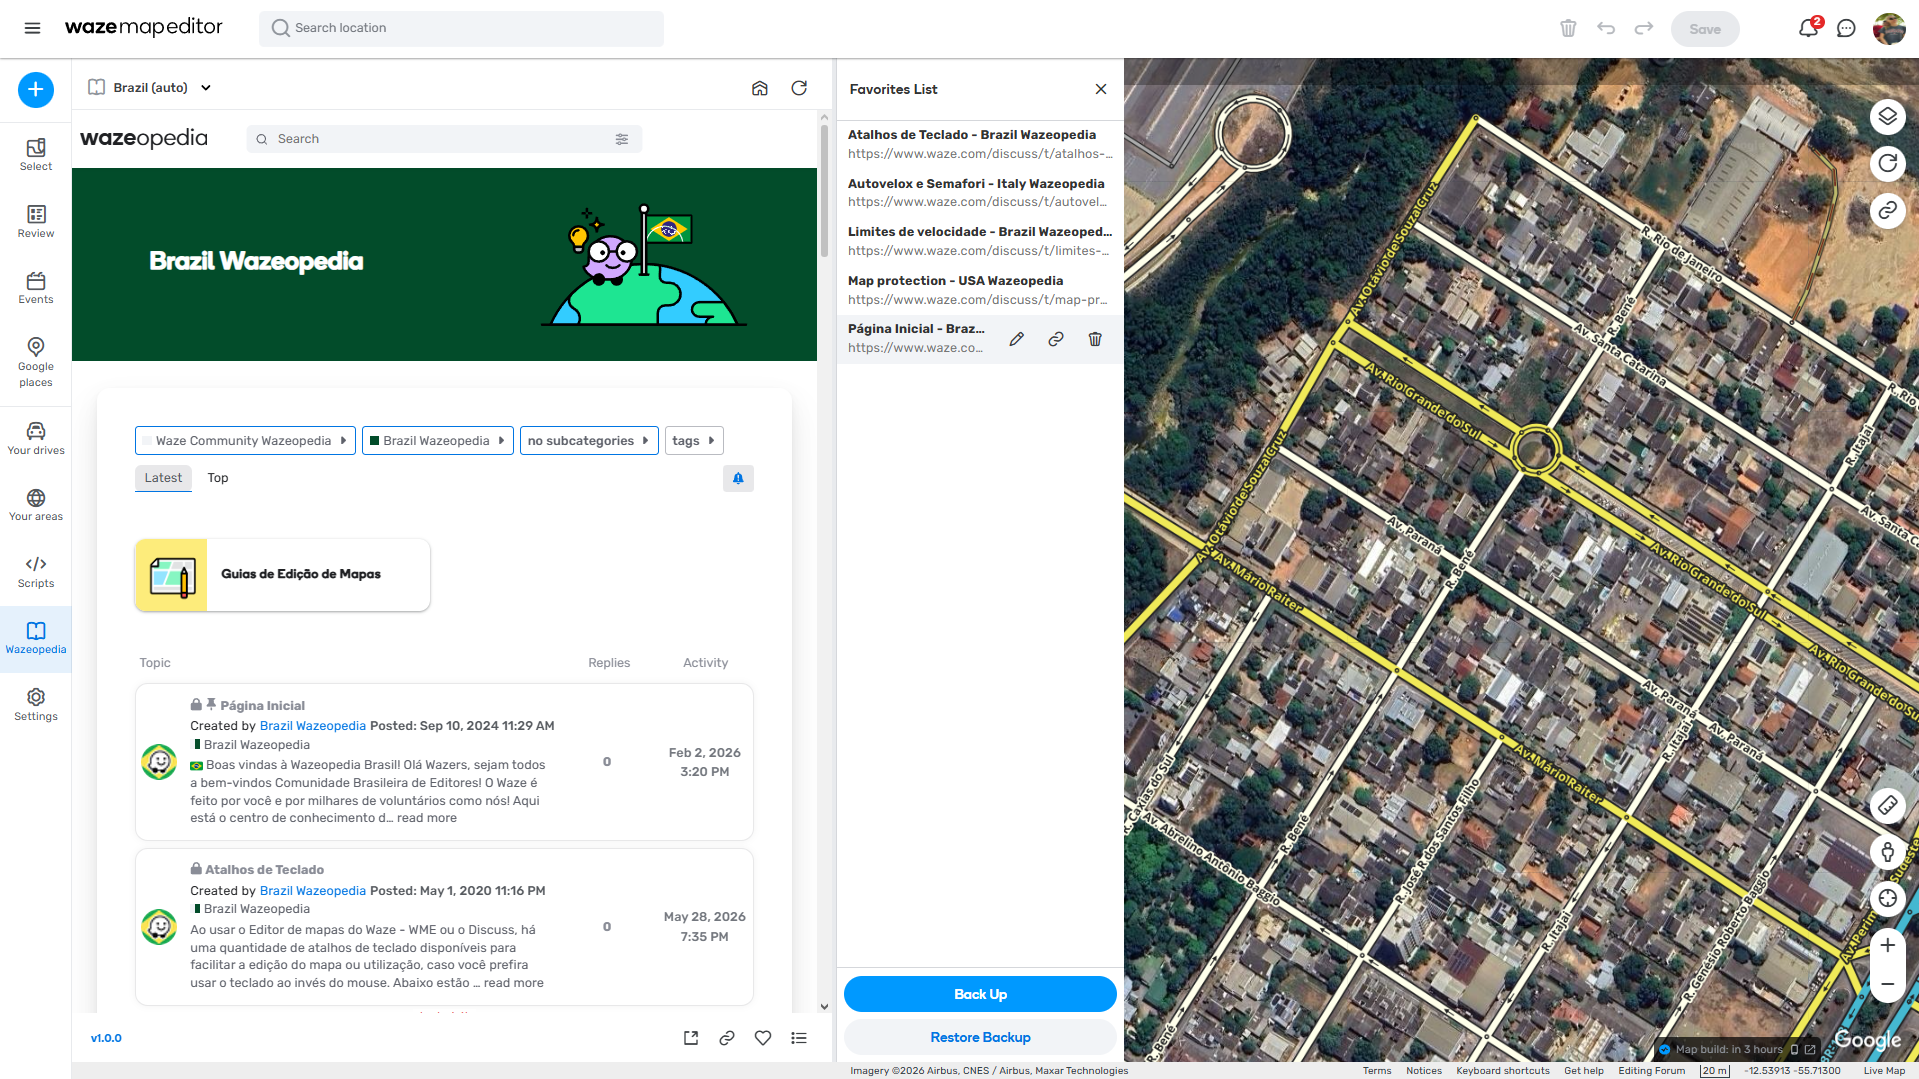The height and width of the screenshot is (1079, 1919).
Task: Switch to the Latest tab
Action: [x=163, y=478]
